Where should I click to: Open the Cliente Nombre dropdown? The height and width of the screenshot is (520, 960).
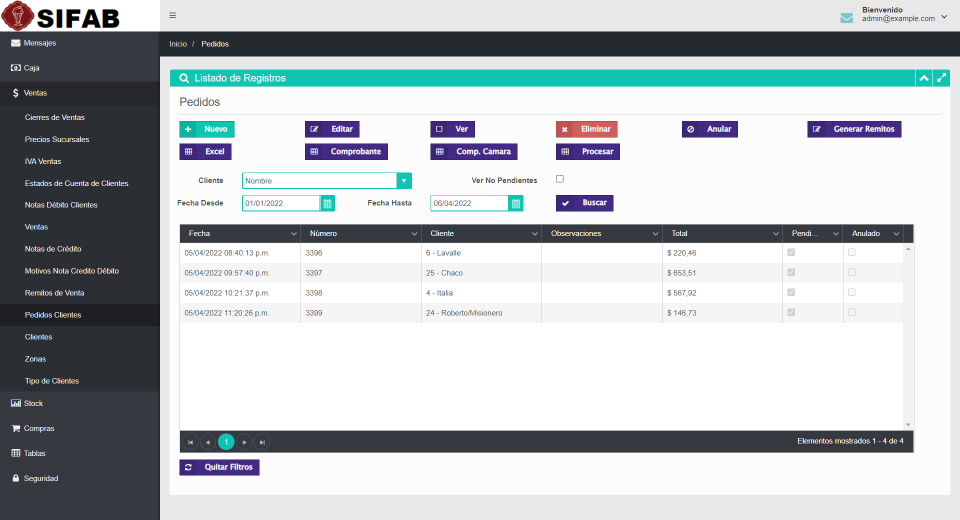404,181
